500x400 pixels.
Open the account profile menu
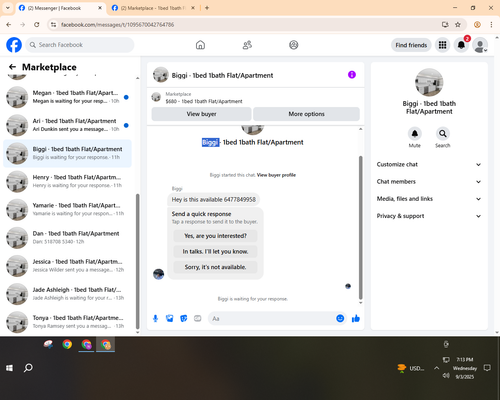tap(480, 45)
